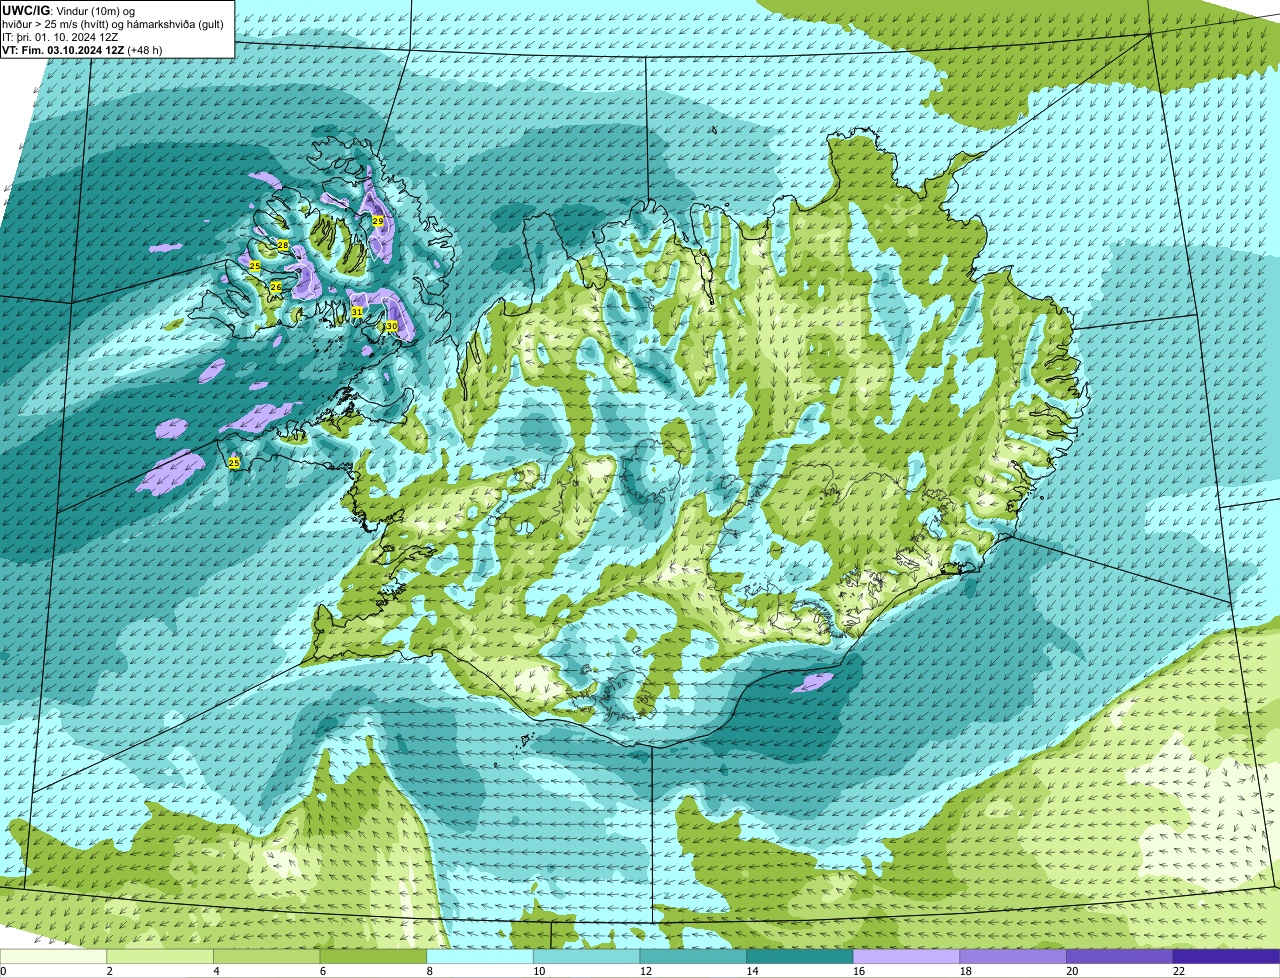Click the legend scale value 18

(966, 971)
